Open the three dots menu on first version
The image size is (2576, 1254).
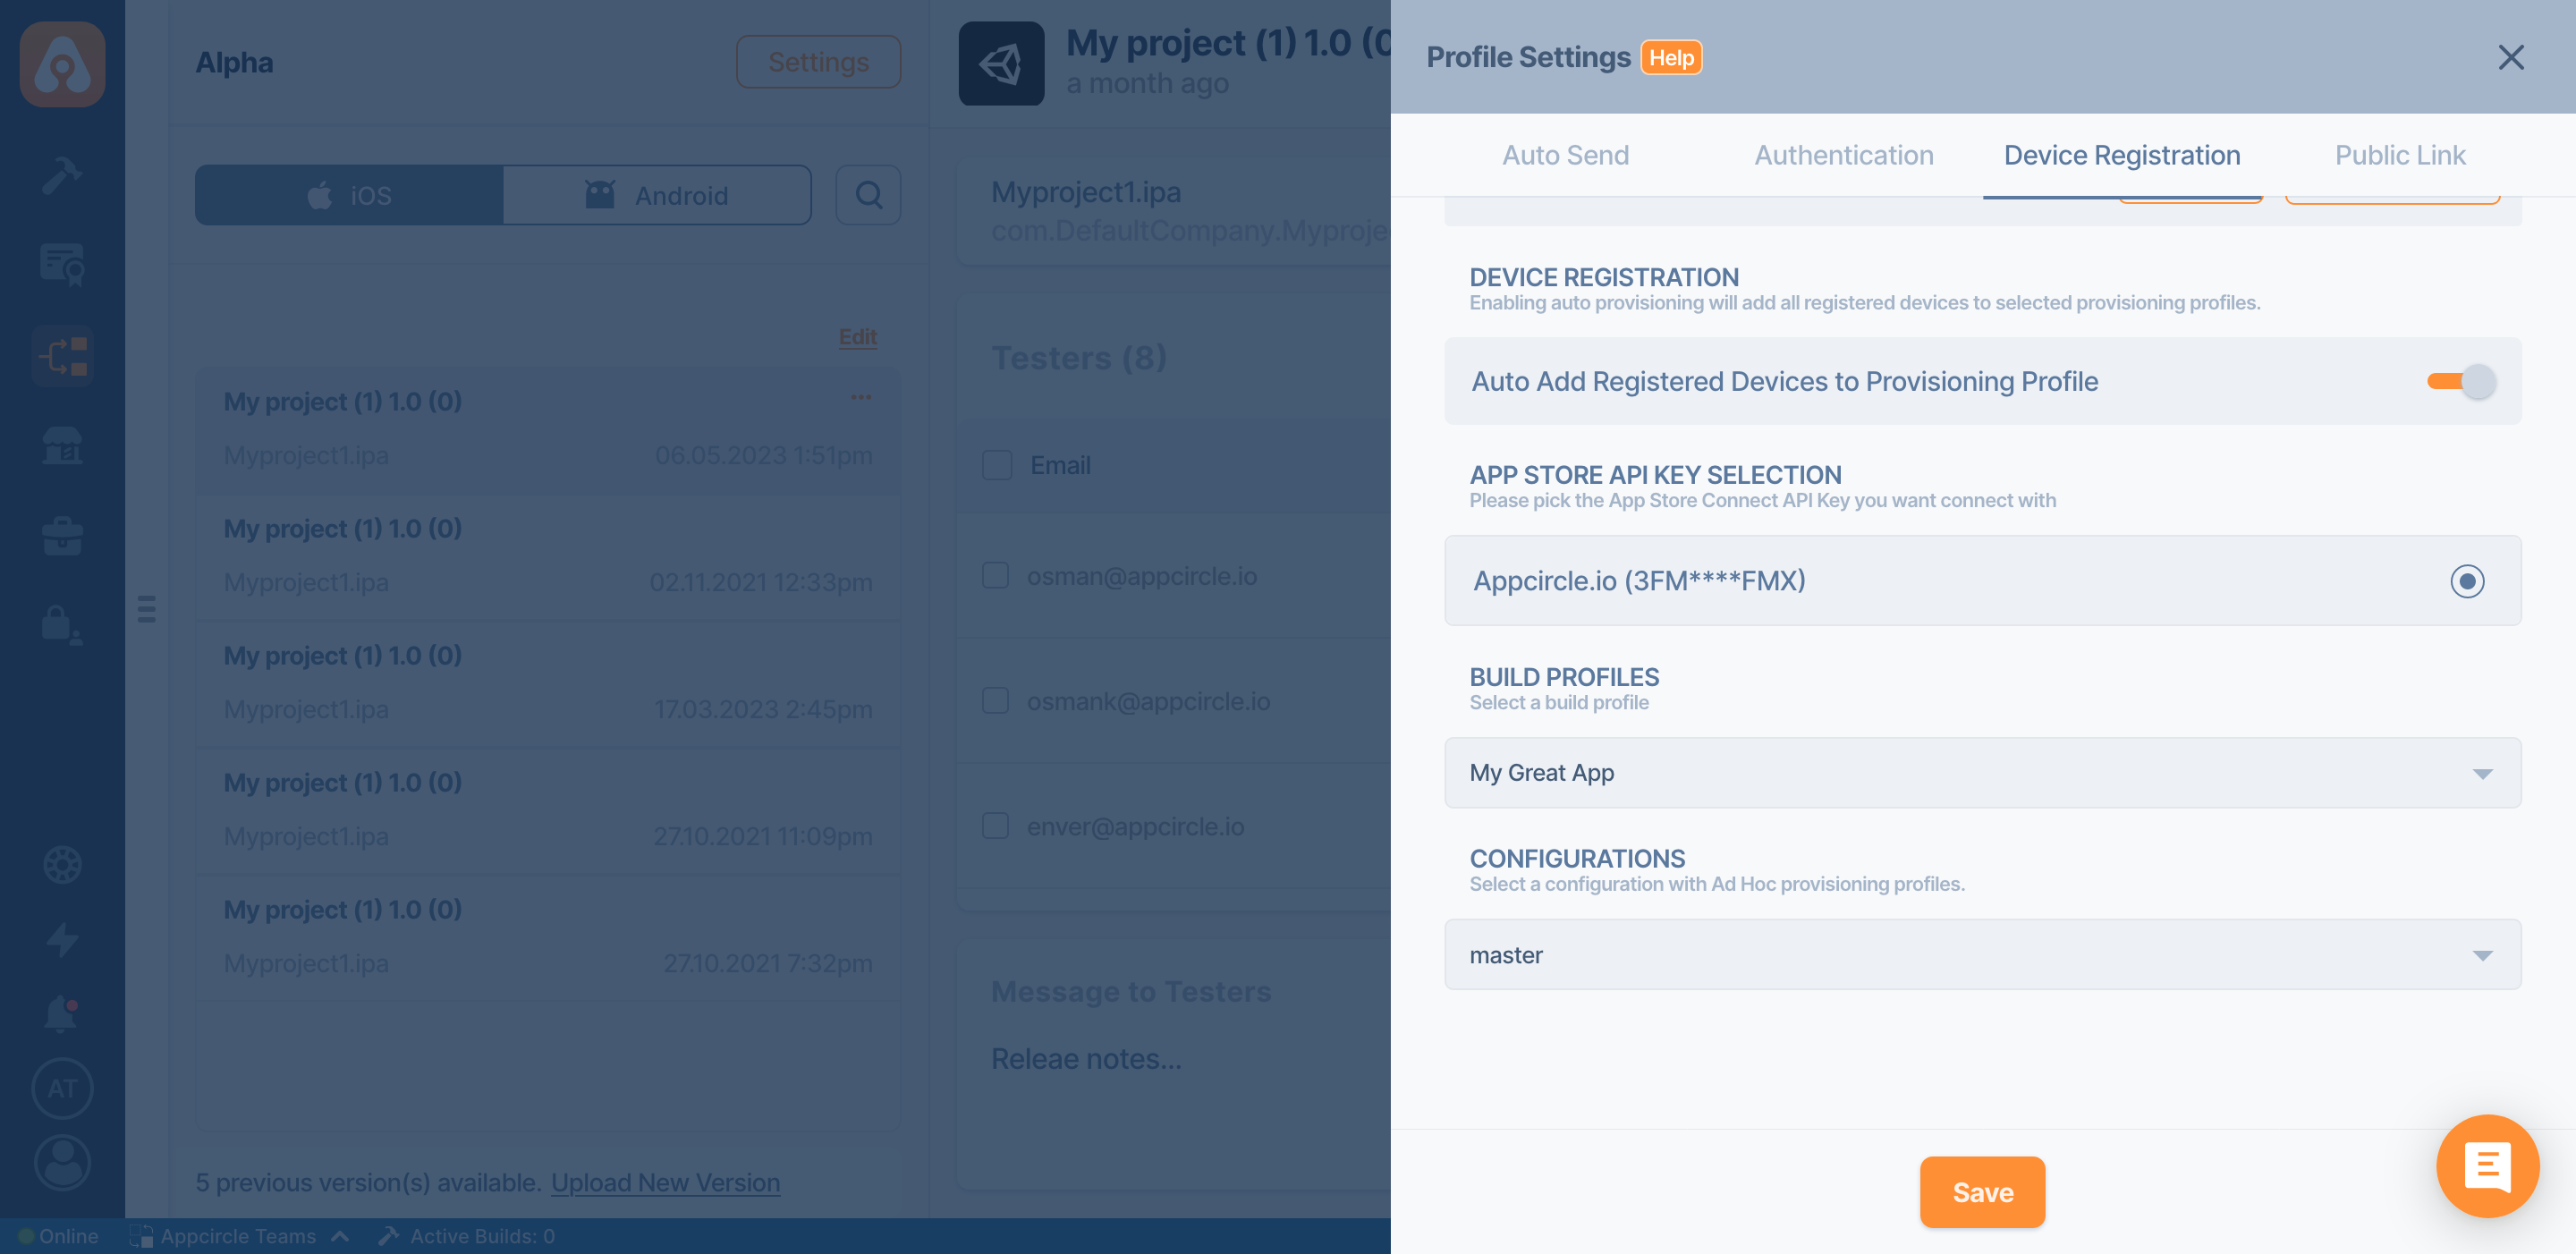click(861, 398)
